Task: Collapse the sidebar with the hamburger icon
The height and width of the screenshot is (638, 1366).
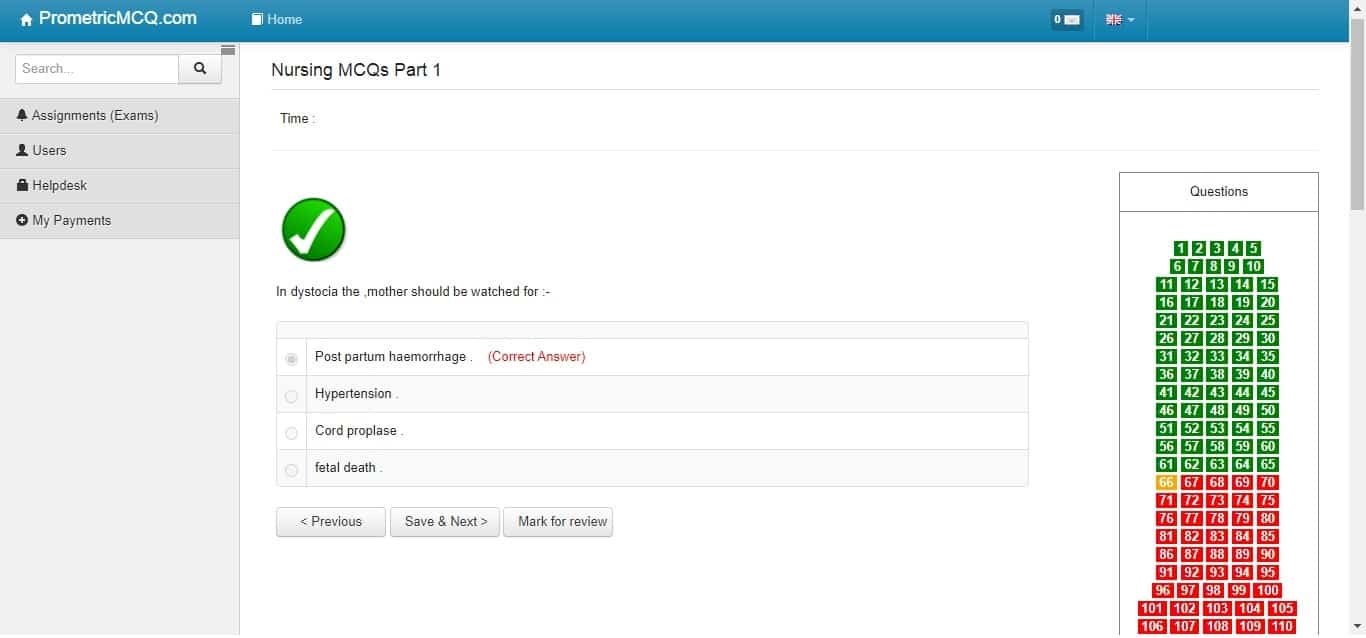Action: coord(228,50)
